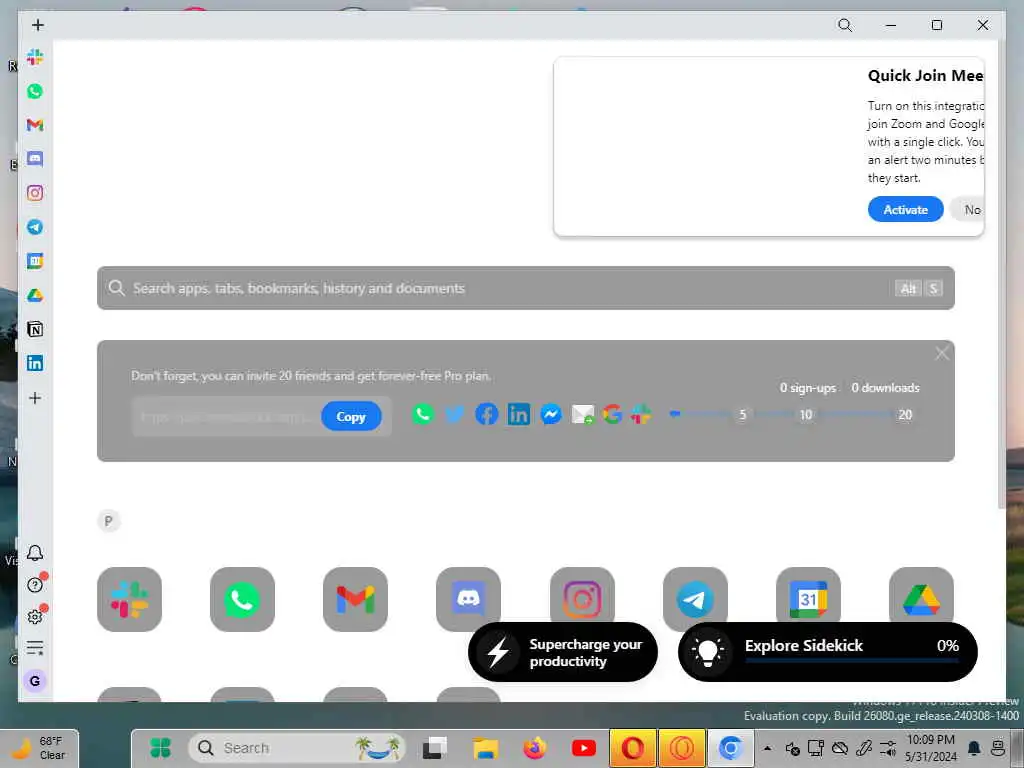Share the invite via LinkedIn icon
Screen dimensions: 1024x768
pyautogui.click(x=519, y=414)
